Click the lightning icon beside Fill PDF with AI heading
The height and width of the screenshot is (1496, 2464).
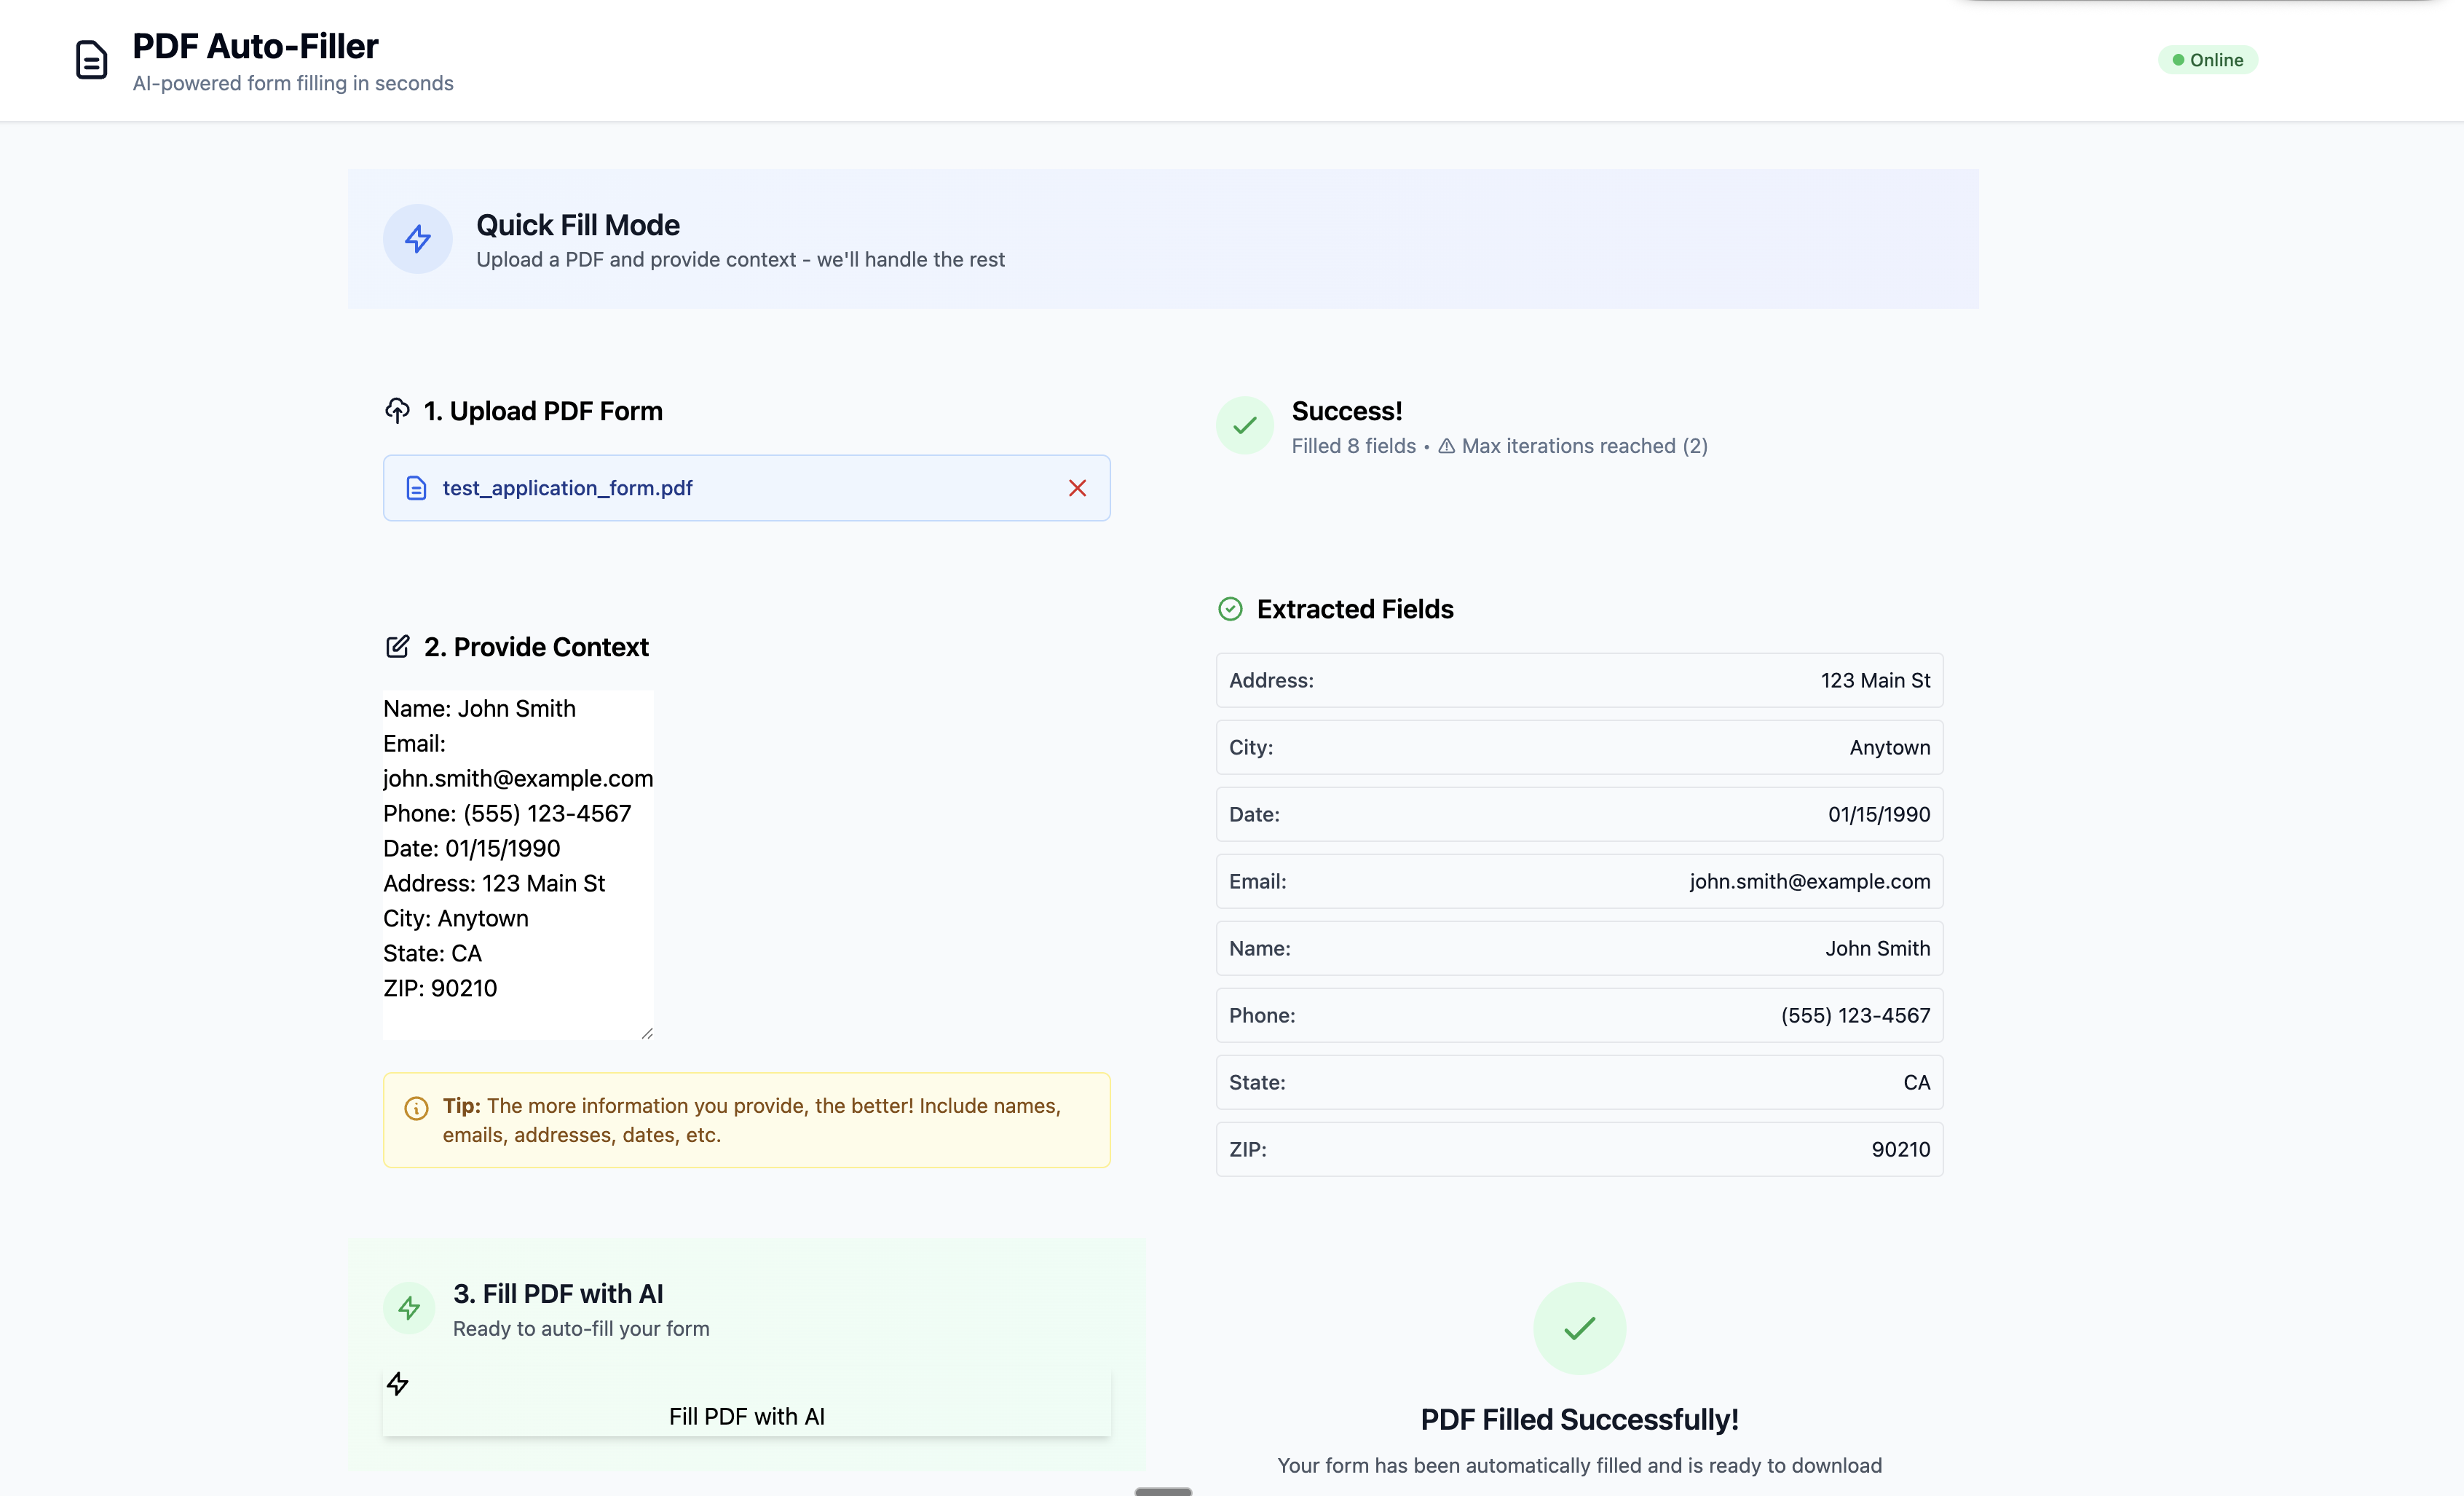pos(408,1308)
